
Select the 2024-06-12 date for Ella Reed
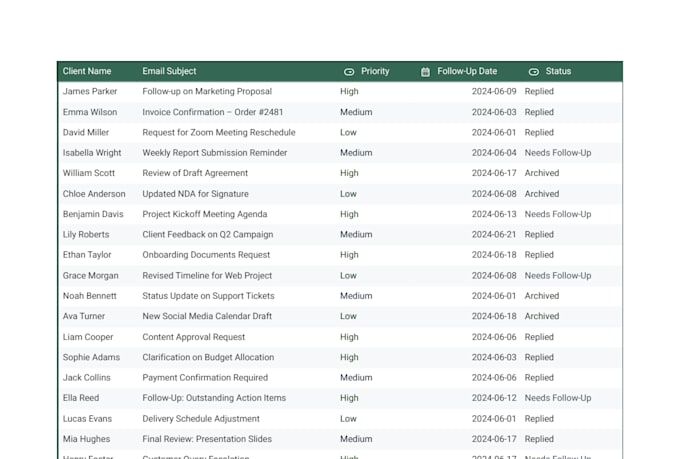pyautogui.click(x=494, y=398)
